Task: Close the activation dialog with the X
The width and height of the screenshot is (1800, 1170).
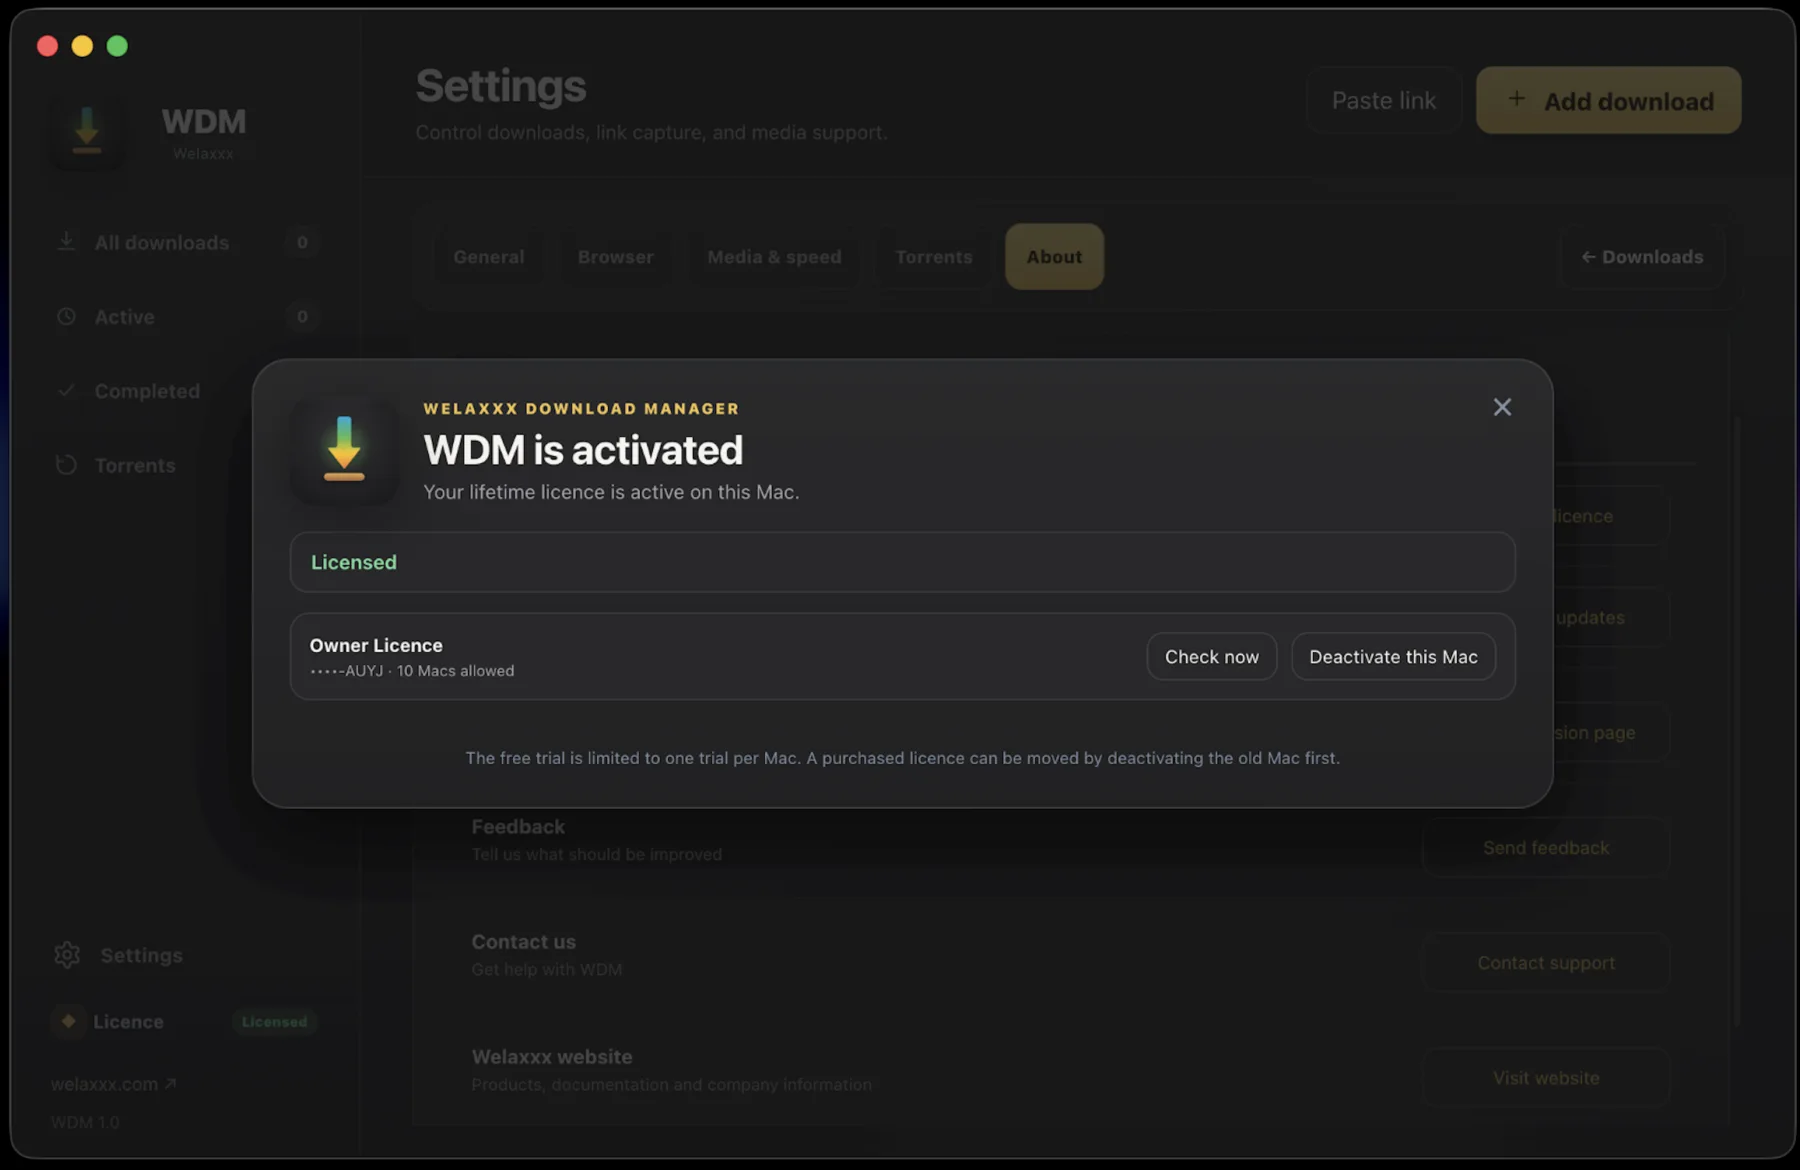Action: coord(1502,407)
